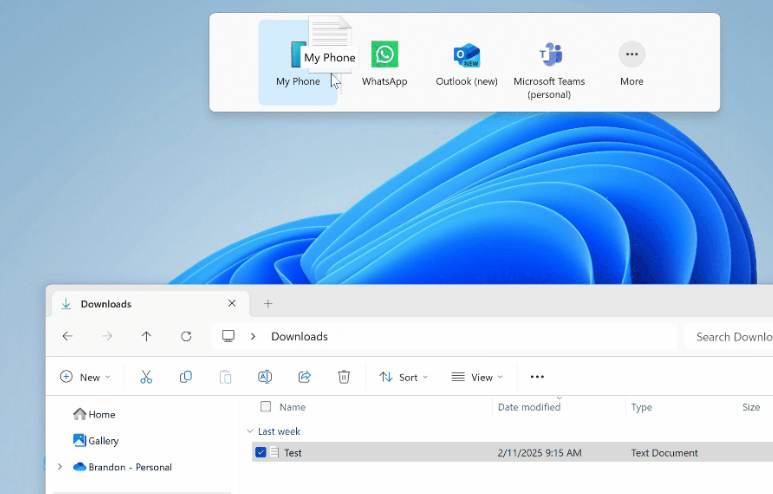The width and height of the screenshot is (773, 494).
Task: Click the Paste toolbar icon
Action: (x=225, y=377)
